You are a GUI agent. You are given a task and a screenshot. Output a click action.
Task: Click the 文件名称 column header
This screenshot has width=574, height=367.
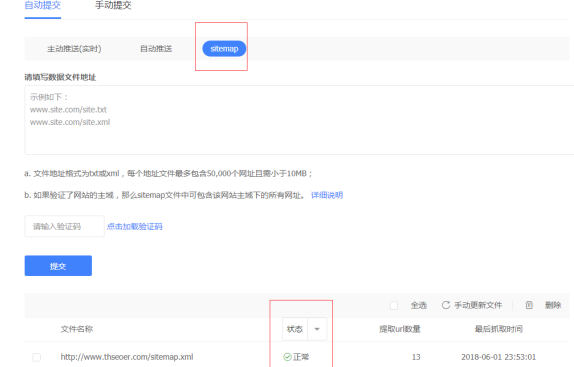click(x=77, y=329)
